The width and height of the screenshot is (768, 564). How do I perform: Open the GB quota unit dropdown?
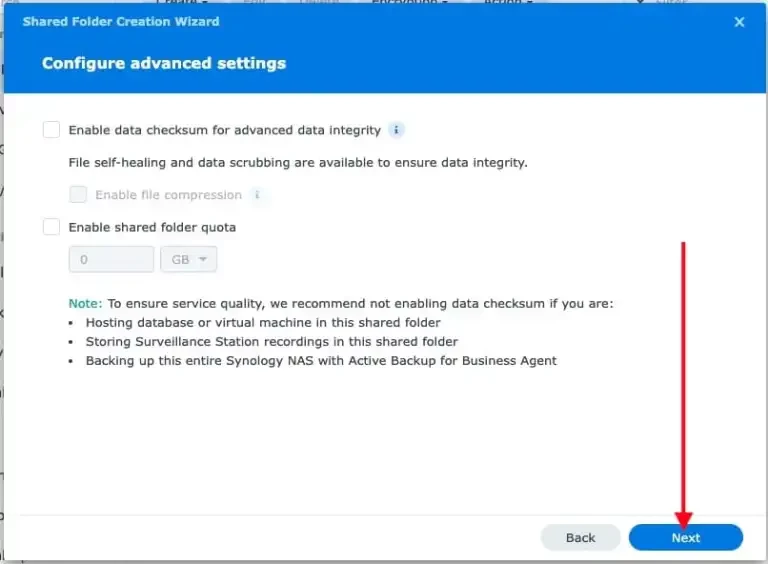coord(188,259)
